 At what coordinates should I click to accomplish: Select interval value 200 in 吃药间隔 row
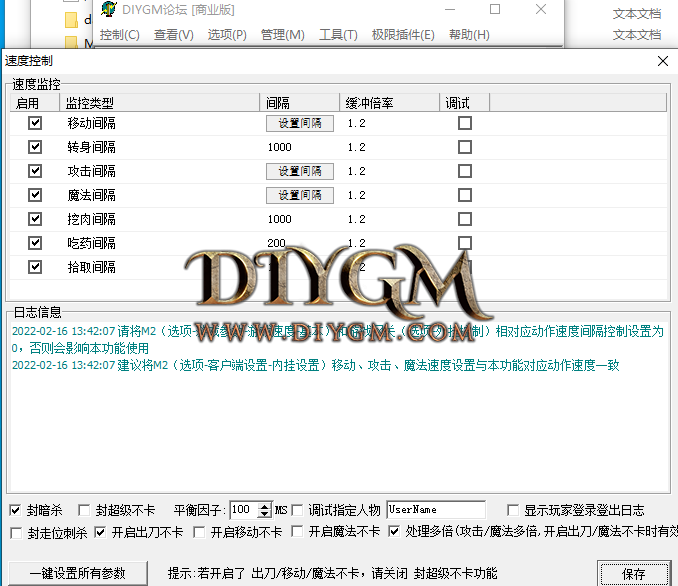point(276,243)
